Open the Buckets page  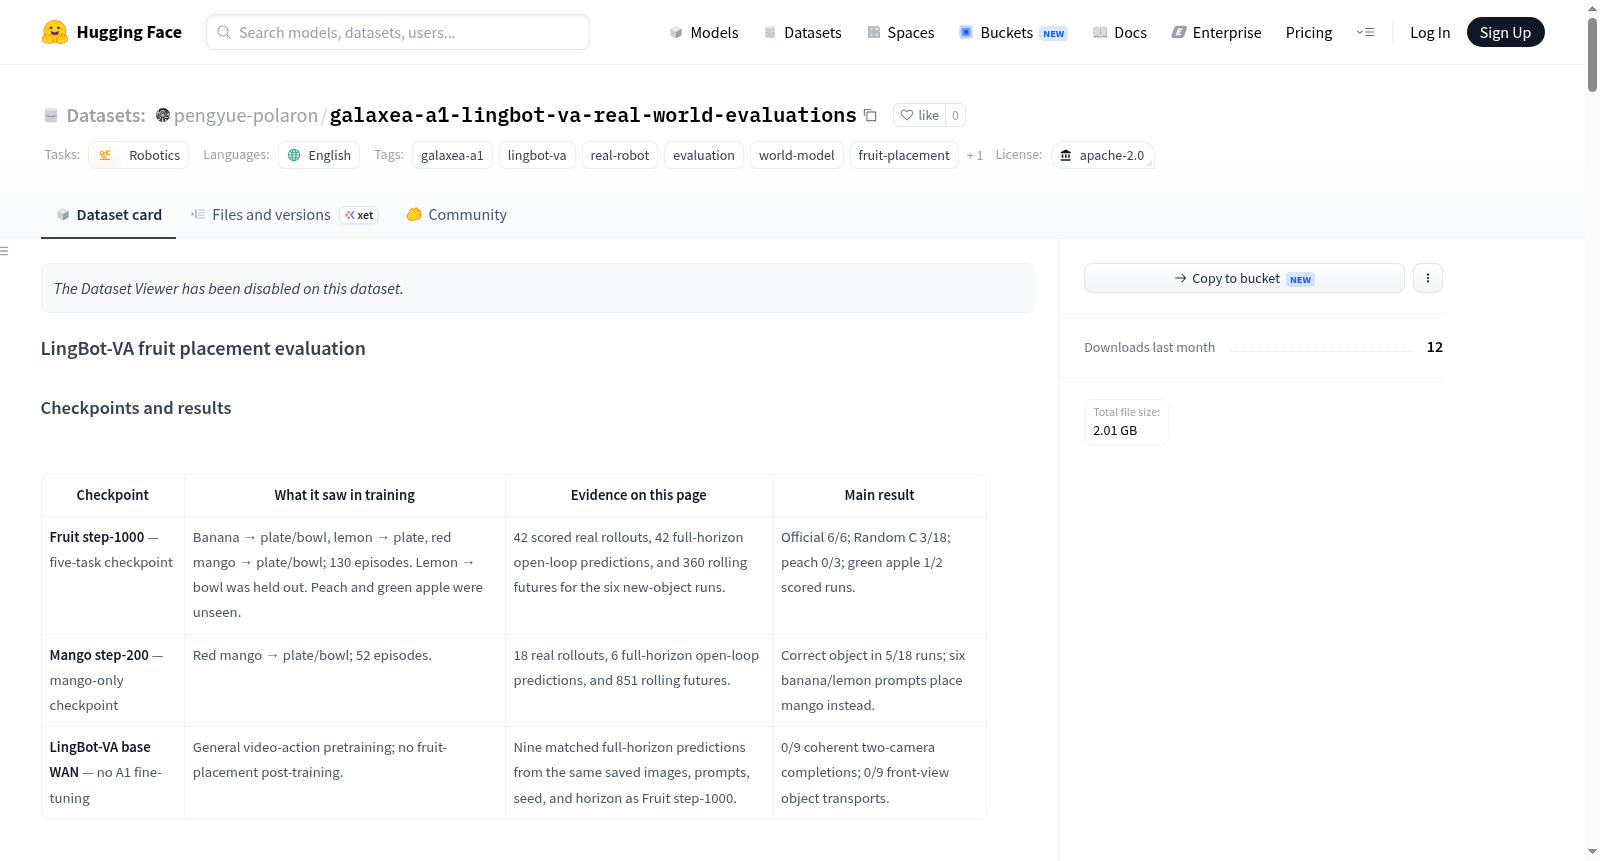click(1013, 32)
